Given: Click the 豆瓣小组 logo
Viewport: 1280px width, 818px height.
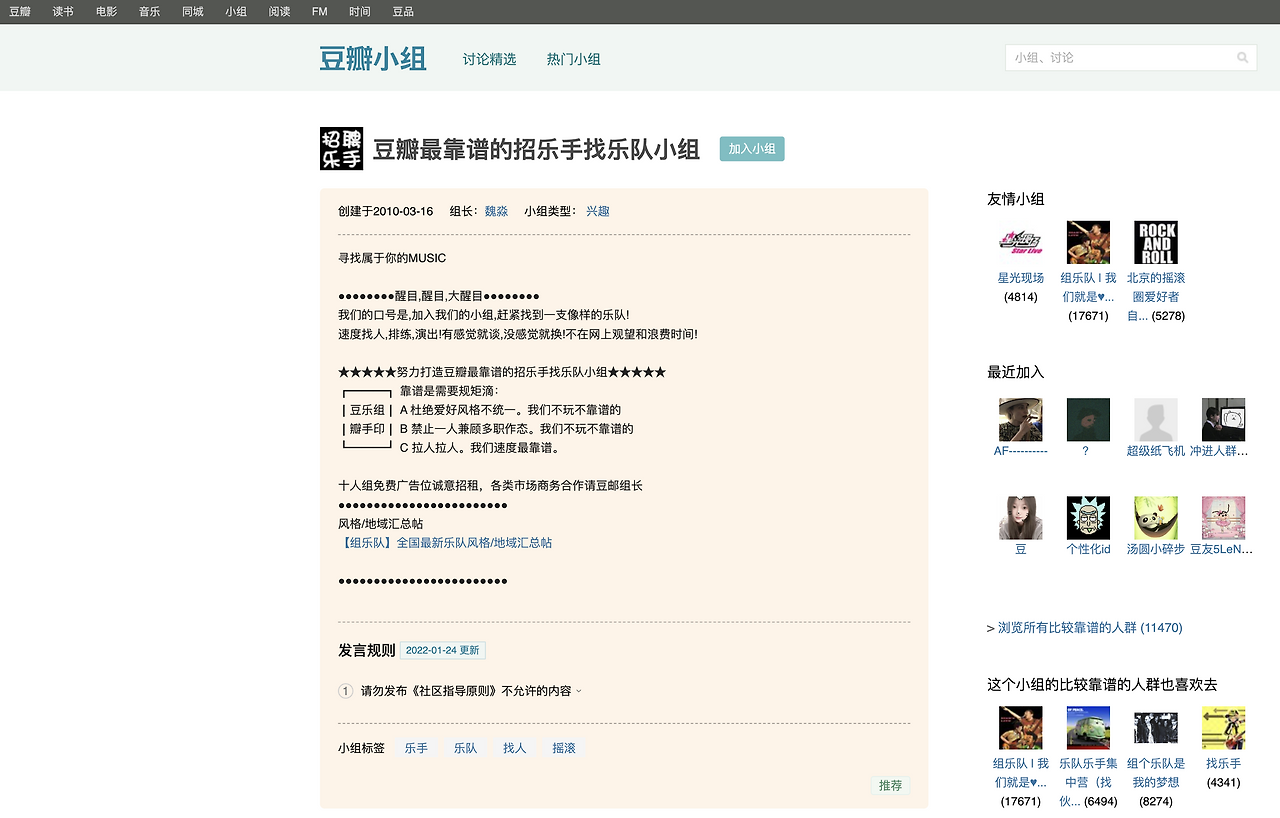Looking at the screenshot, I should [373, 59].
